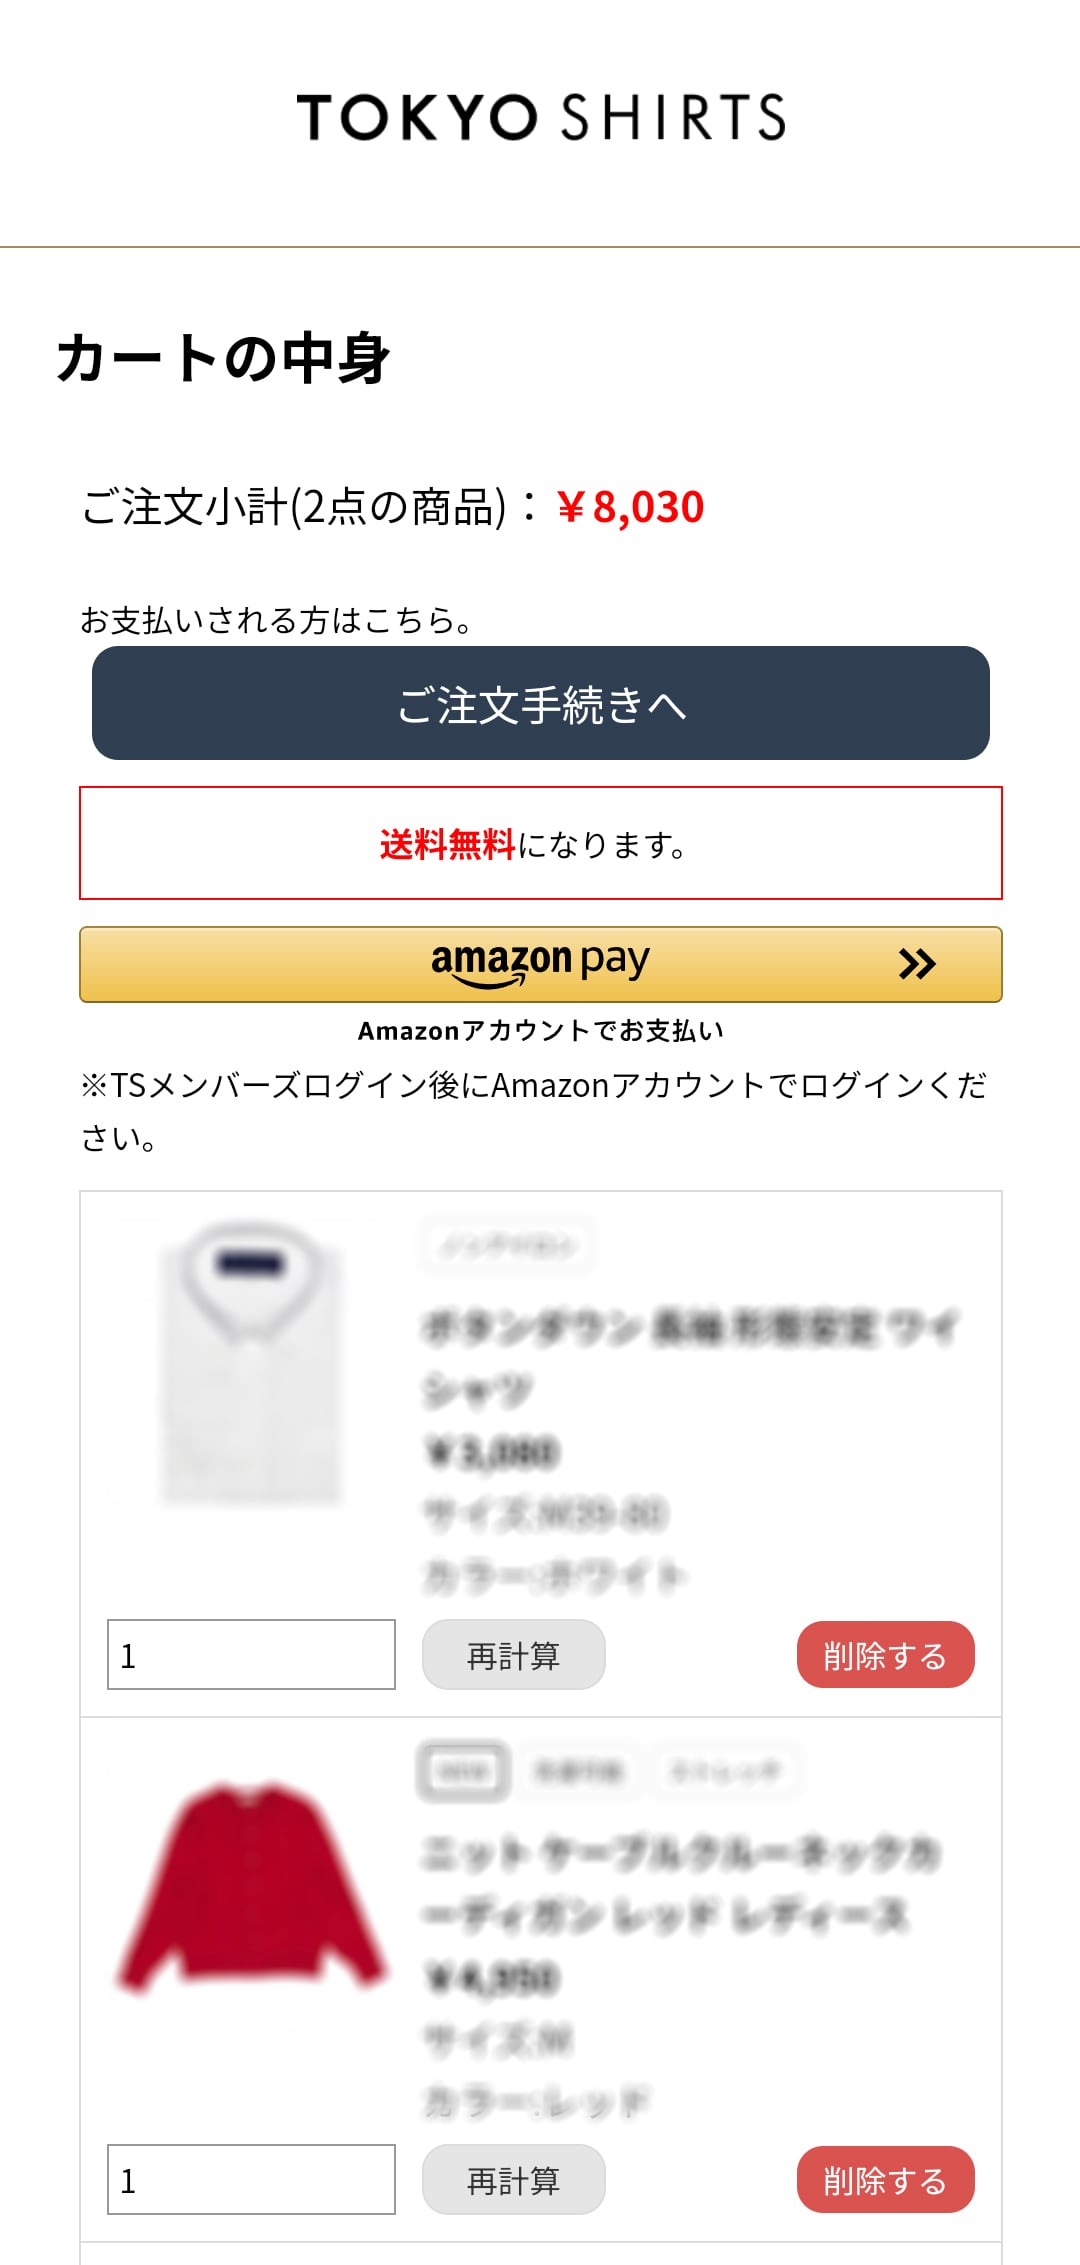Tap the NEW badge on the cardigan
The image size is (1080, 2265).
click(464, 1772)
